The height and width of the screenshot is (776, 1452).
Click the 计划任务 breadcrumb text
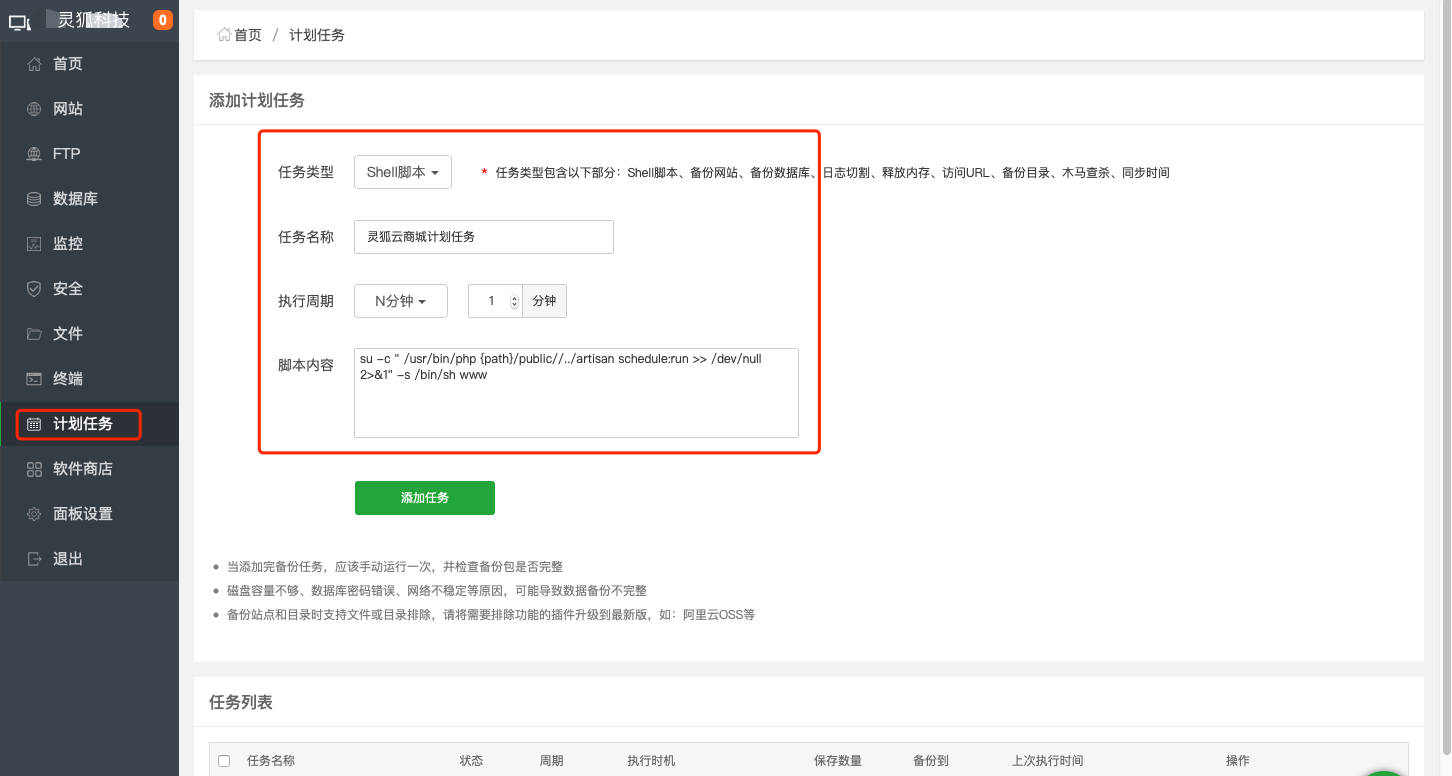click(x=317, y=35)
